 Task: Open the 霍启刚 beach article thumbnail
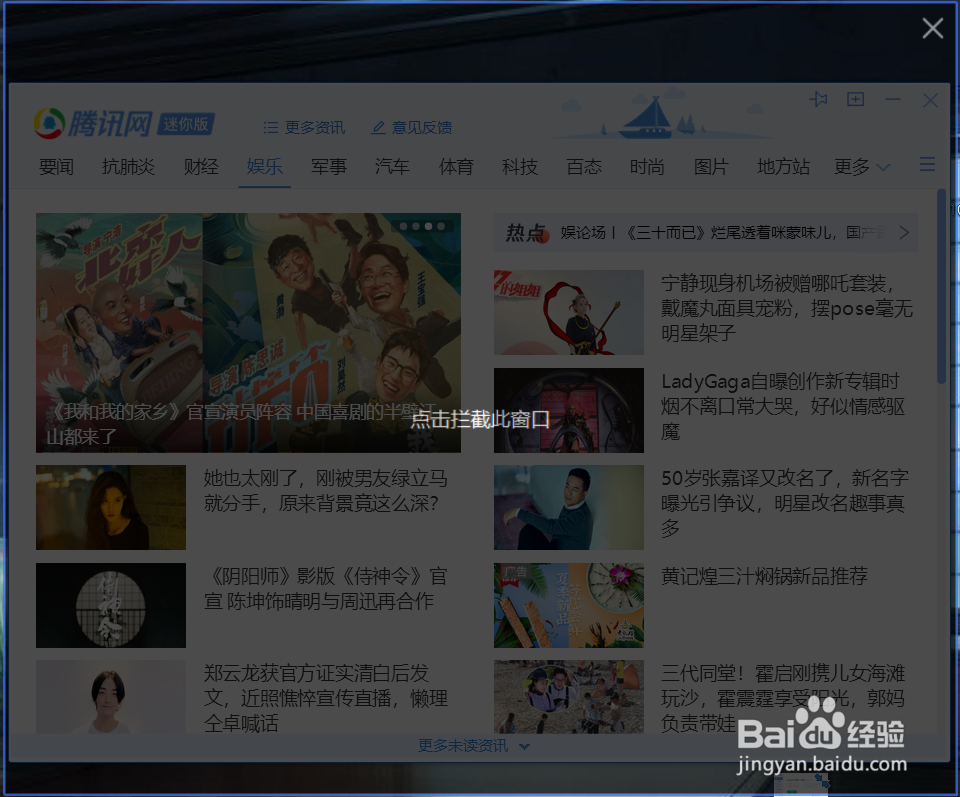click(569, 697)
